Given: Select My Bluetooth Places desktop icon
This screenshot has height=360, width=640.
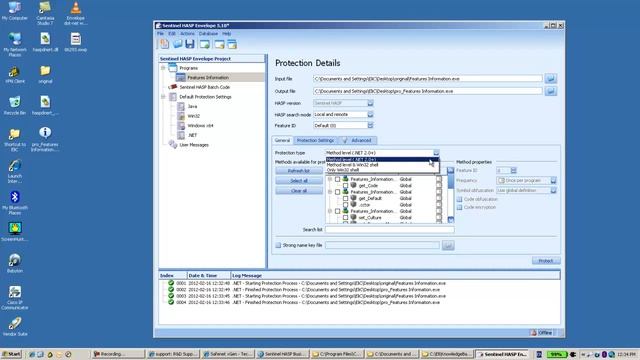Looking at the screenshot, I should pyautogui.click(x=15, y=203).
